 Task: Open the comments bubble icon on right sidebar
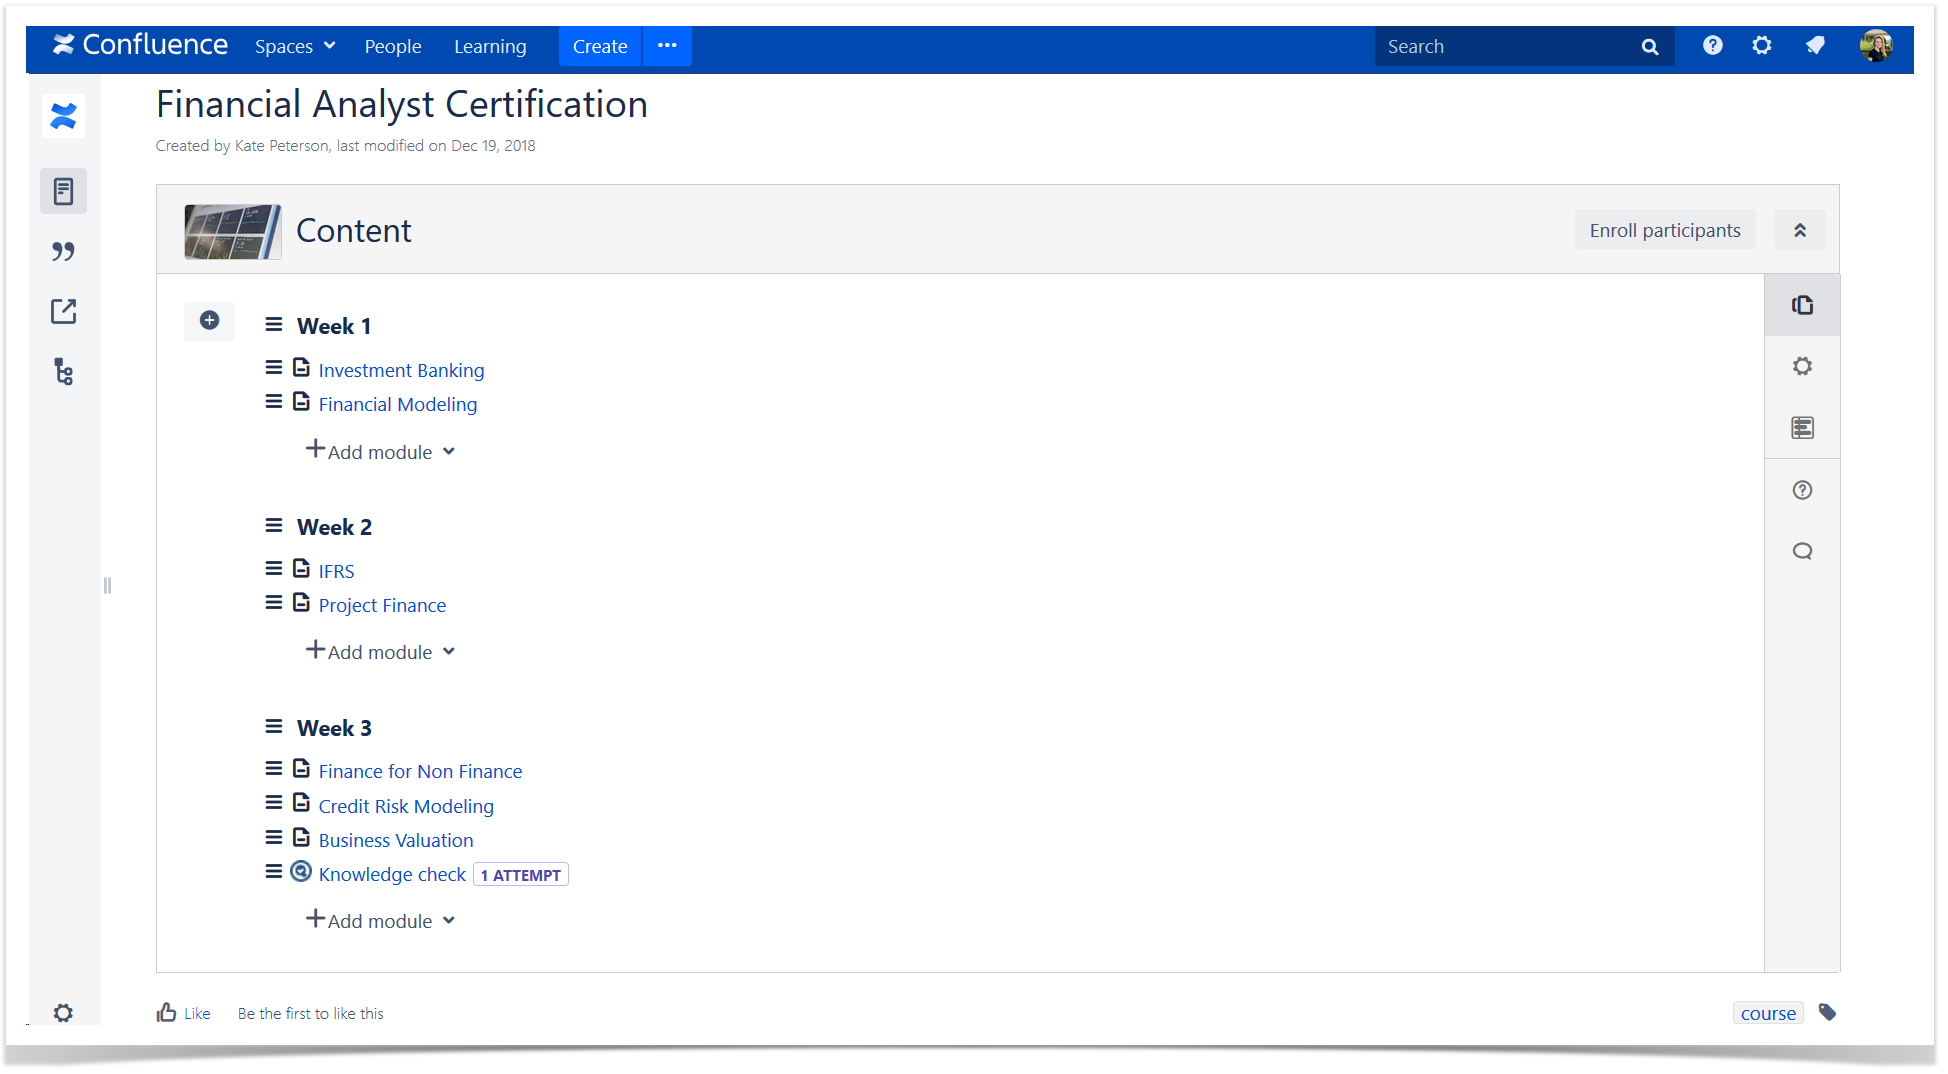pyautogui.click(x=1801, y=551)
